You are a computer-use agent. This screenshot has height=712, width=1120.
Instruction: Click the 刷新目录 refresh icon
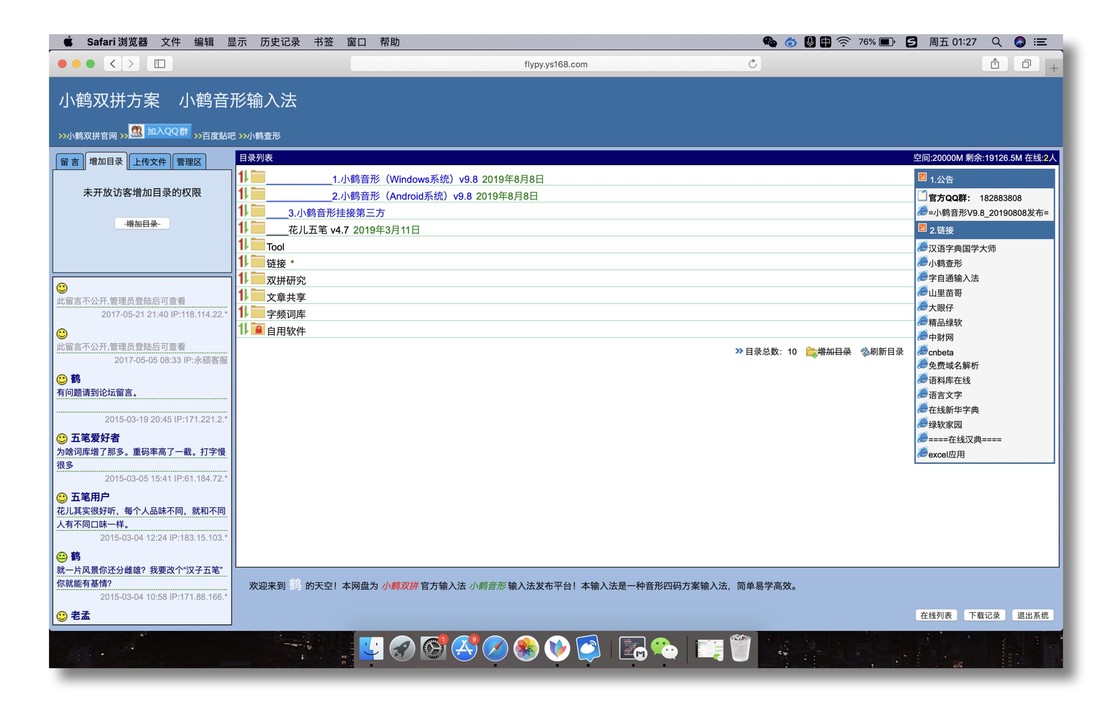[x=865, y=352]
